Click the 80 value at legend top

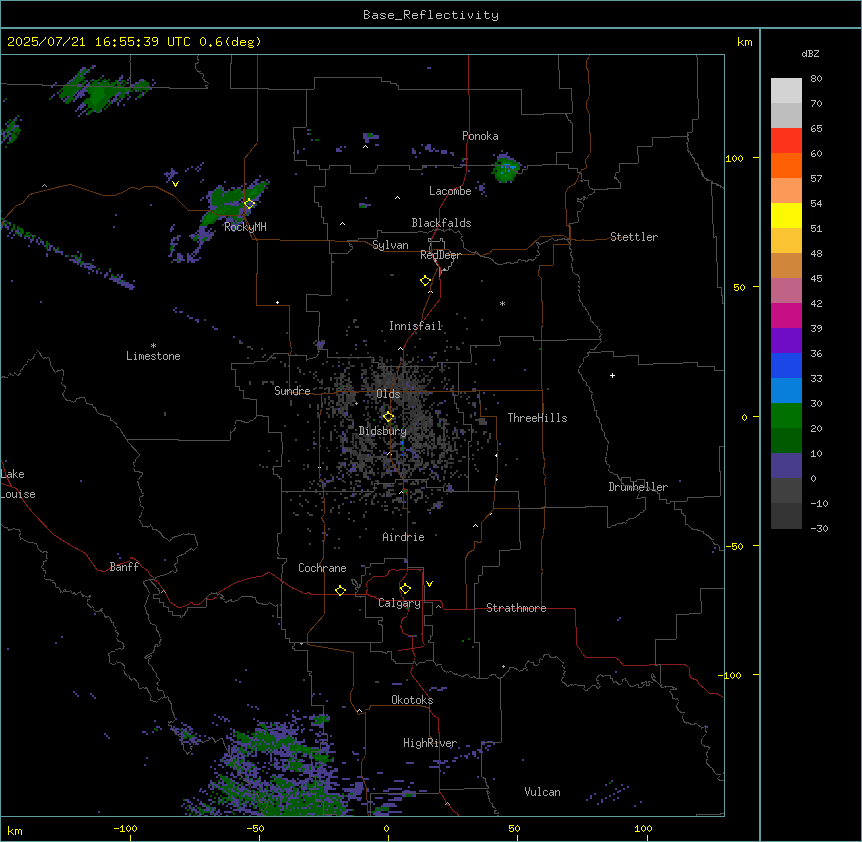[x=816, y=79]
